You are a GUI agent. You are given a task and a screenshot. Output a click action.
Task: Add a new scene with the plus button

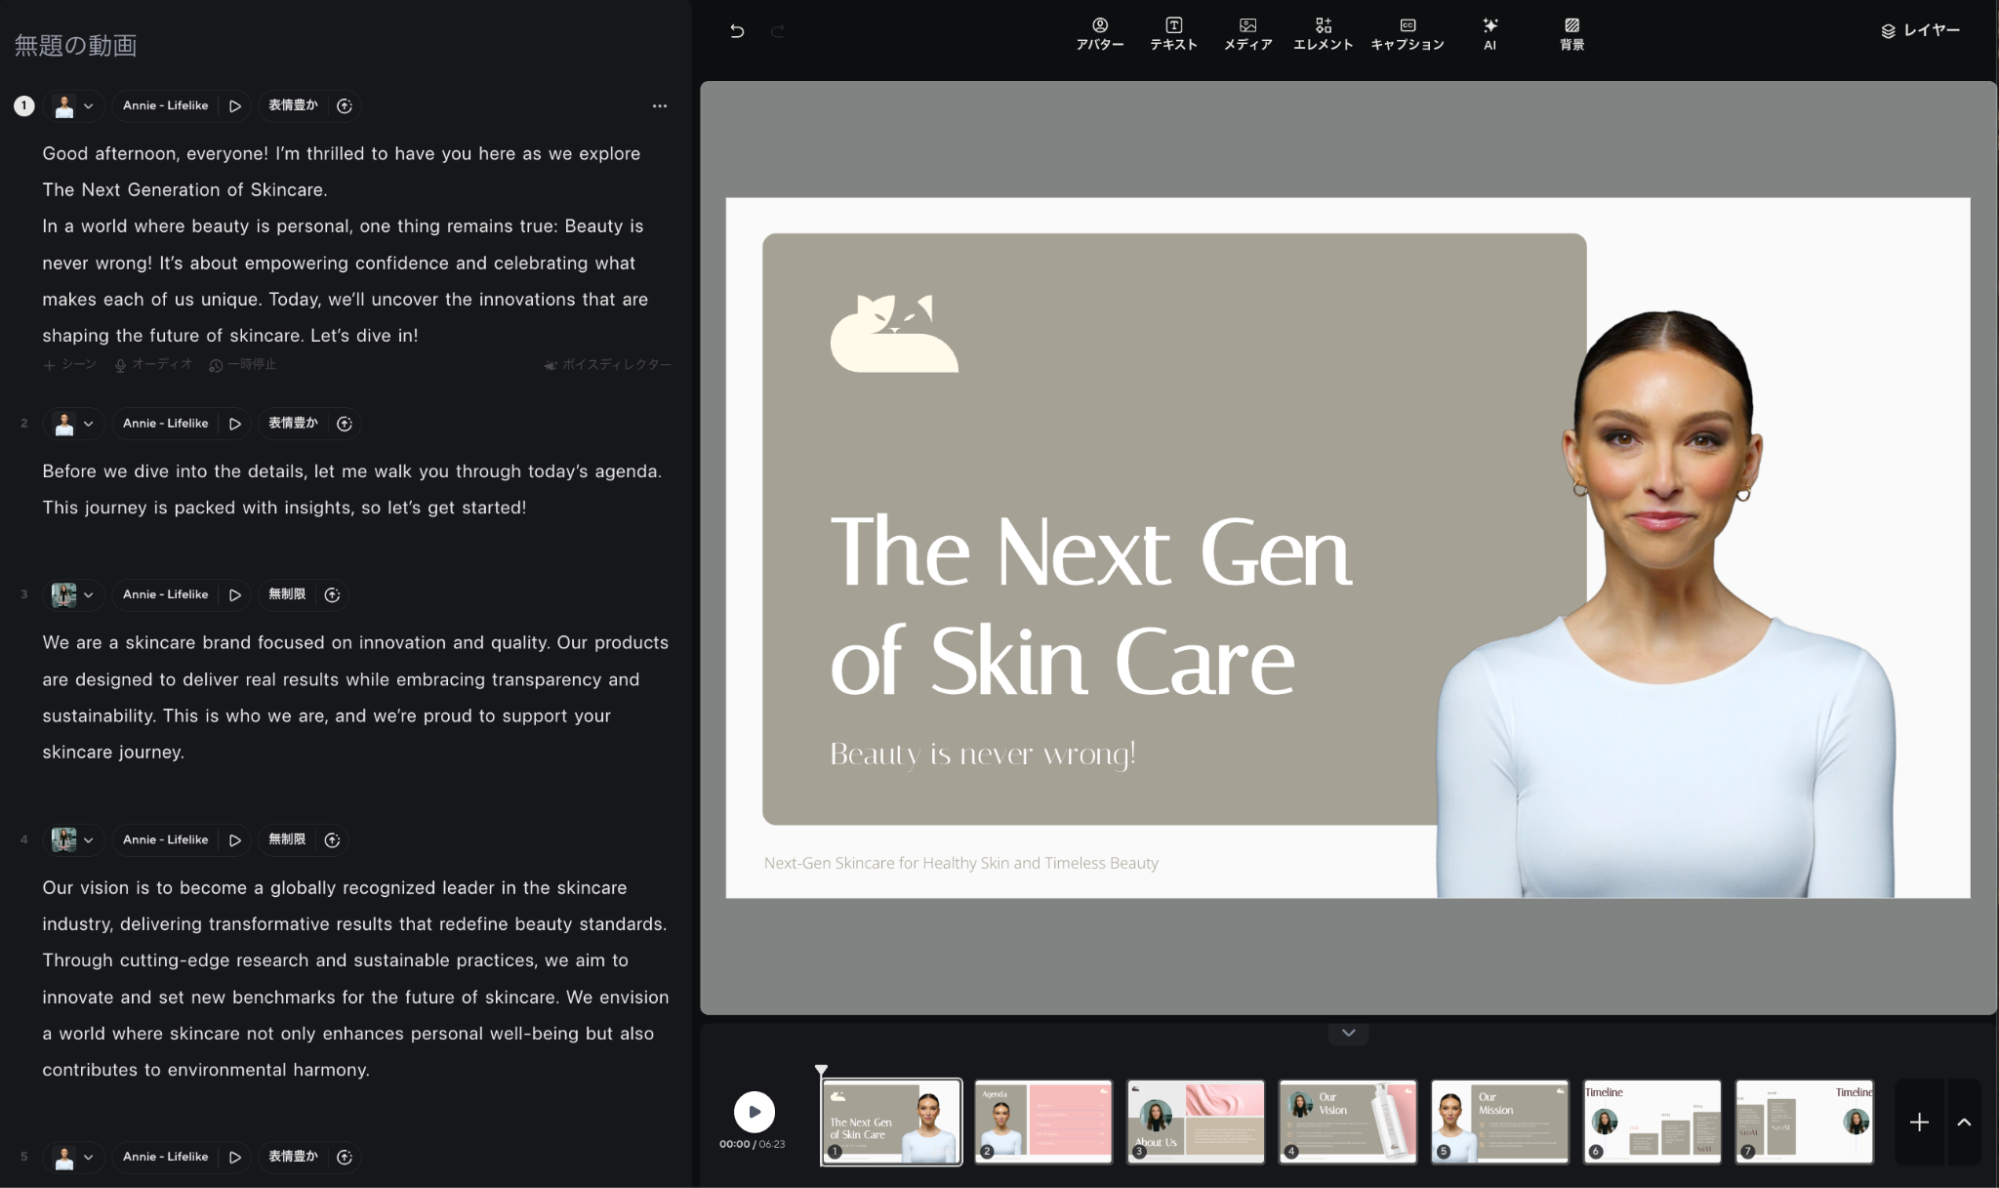(x=1918, y=1122)
